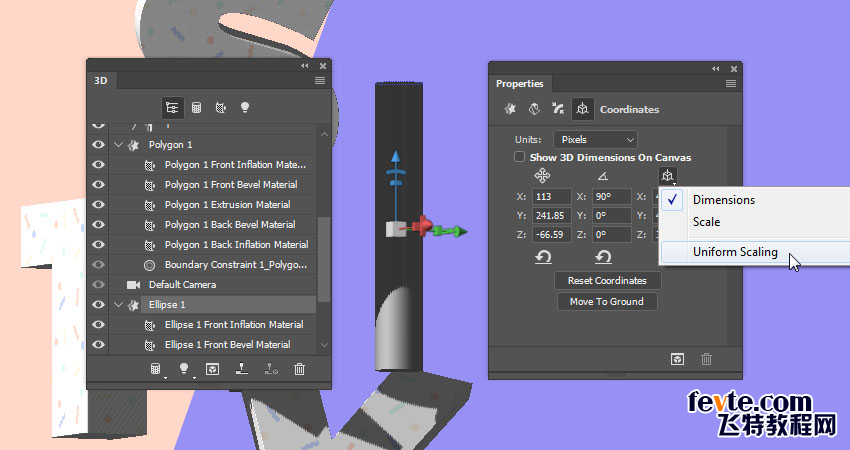Image resolution: width=850 pixels, height=450 pixels.
Task: Toggle eye for Polygon 1 Back Inflation Material
Action: point(98,245)
